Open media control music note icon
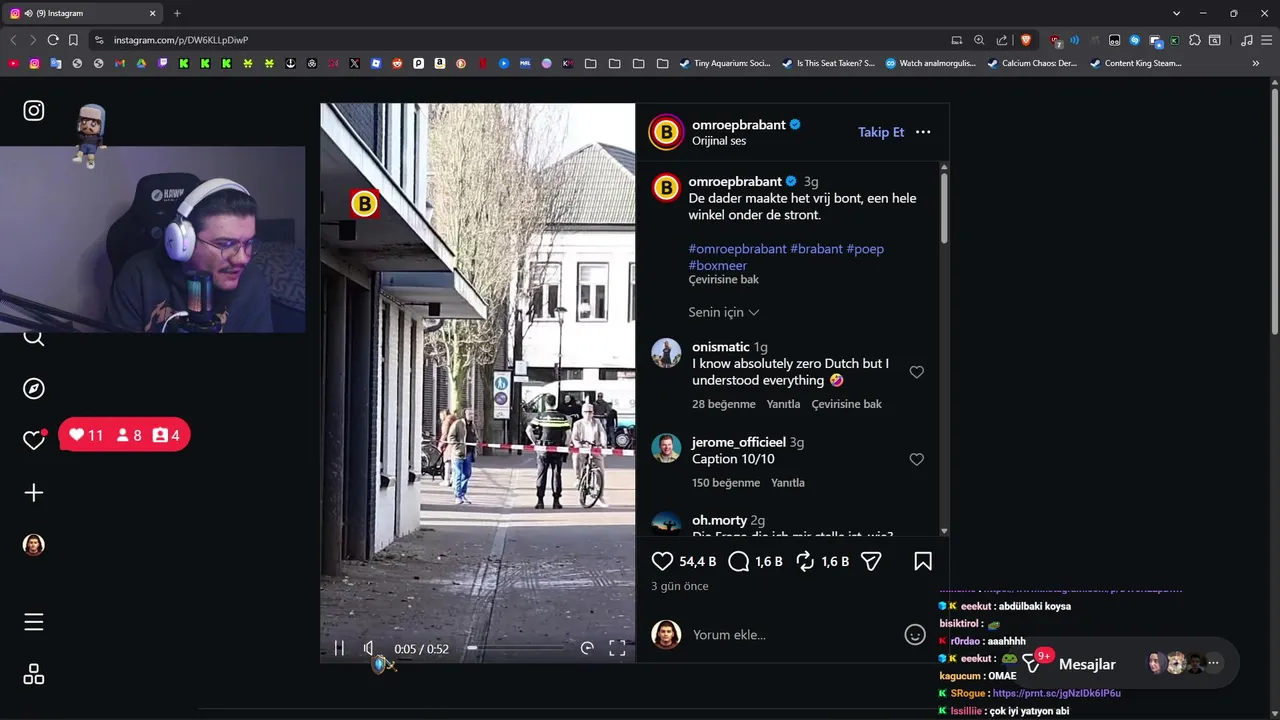This screenshot has width=1280, height=720. (1246, 40)
